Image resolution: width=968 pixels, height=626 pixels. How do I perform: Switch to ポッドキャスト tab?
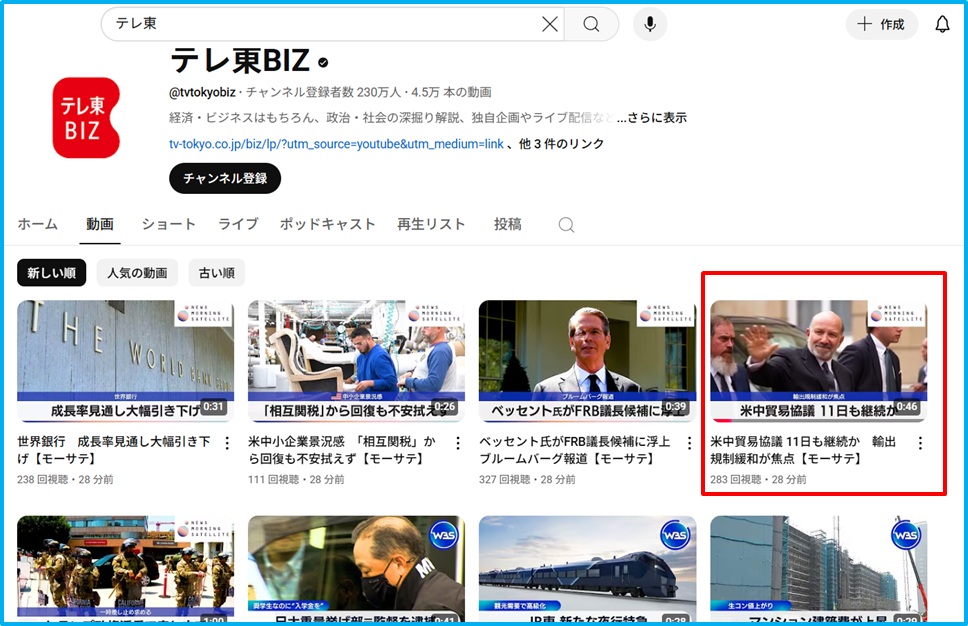click(328, 224)
